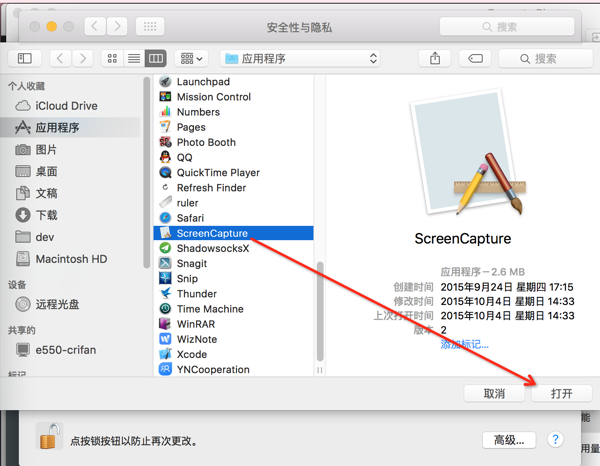Click the 高级... button
The width and height of the screenshot is (600, 466).
pos(509,440)
